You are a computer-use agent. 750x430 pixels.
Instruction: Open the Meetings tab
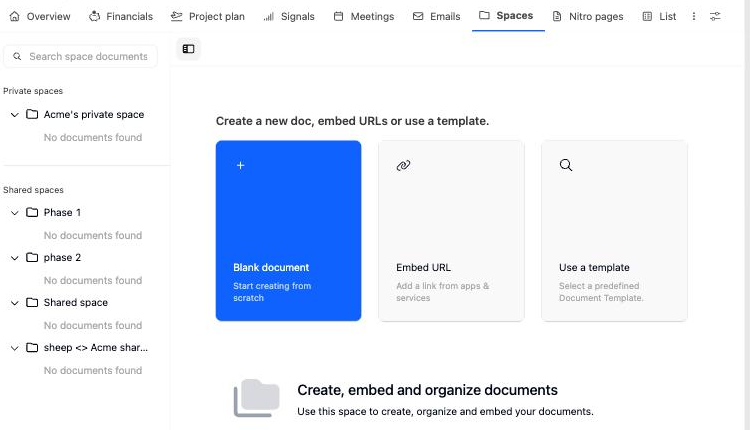click(x=364, y=16)
